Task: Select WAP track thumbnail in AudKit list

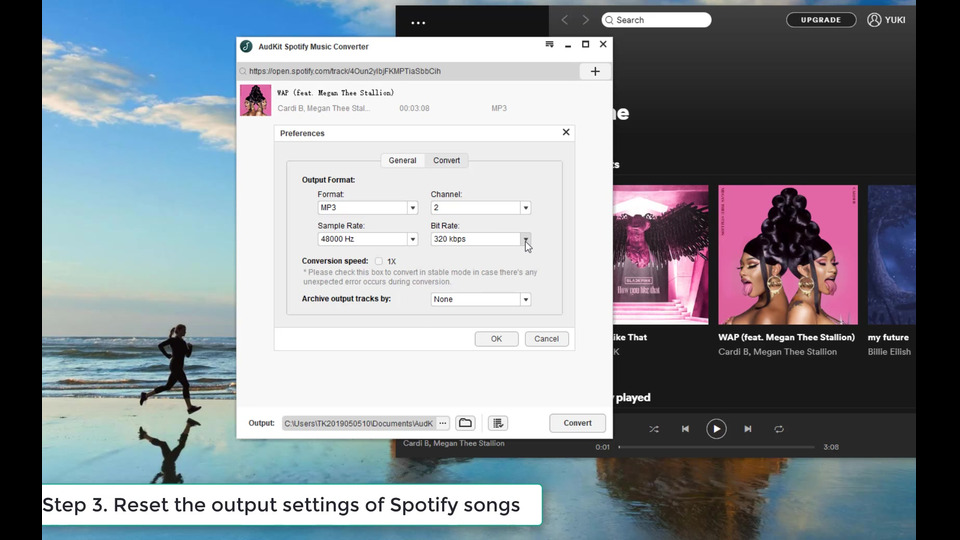Action: 255,100
